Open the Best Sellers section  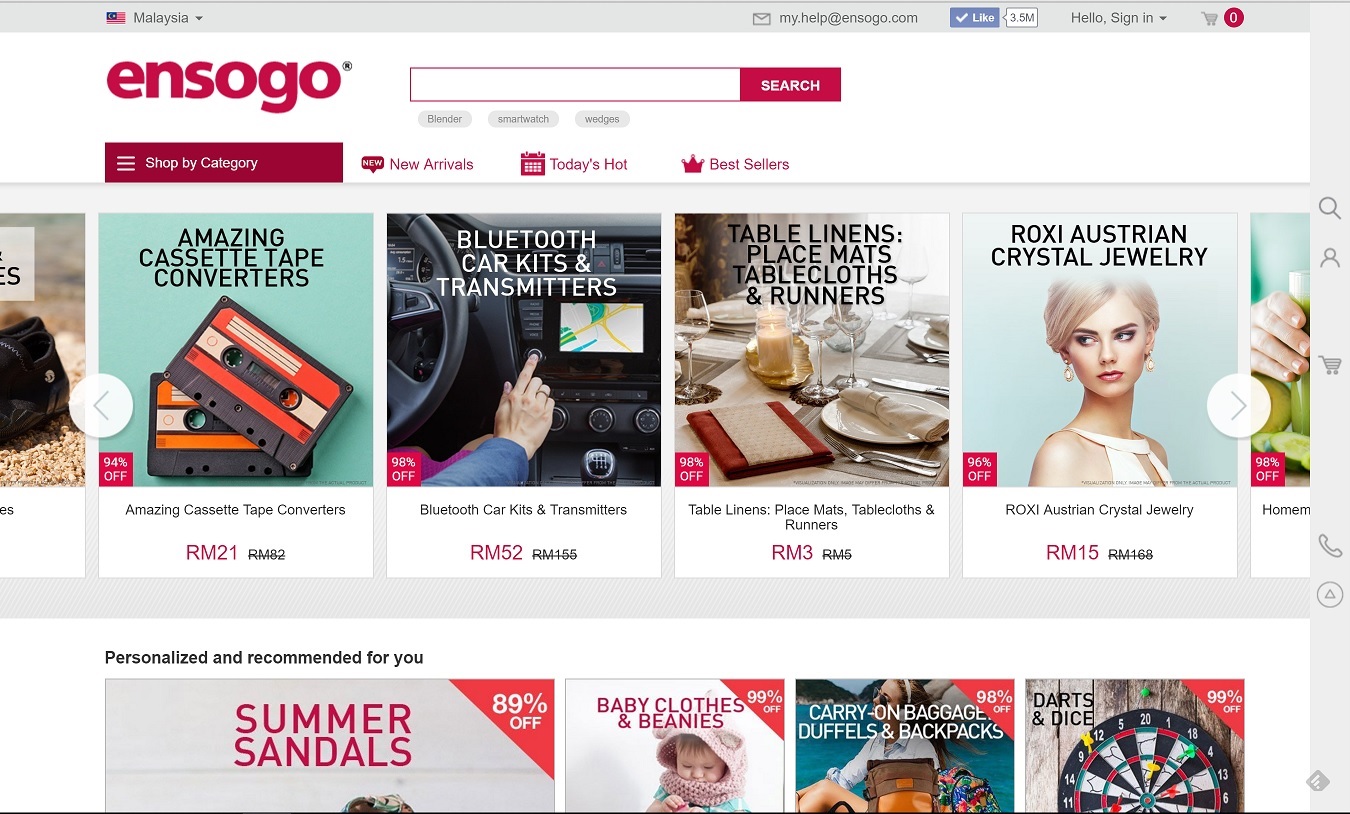pos(735,164)
